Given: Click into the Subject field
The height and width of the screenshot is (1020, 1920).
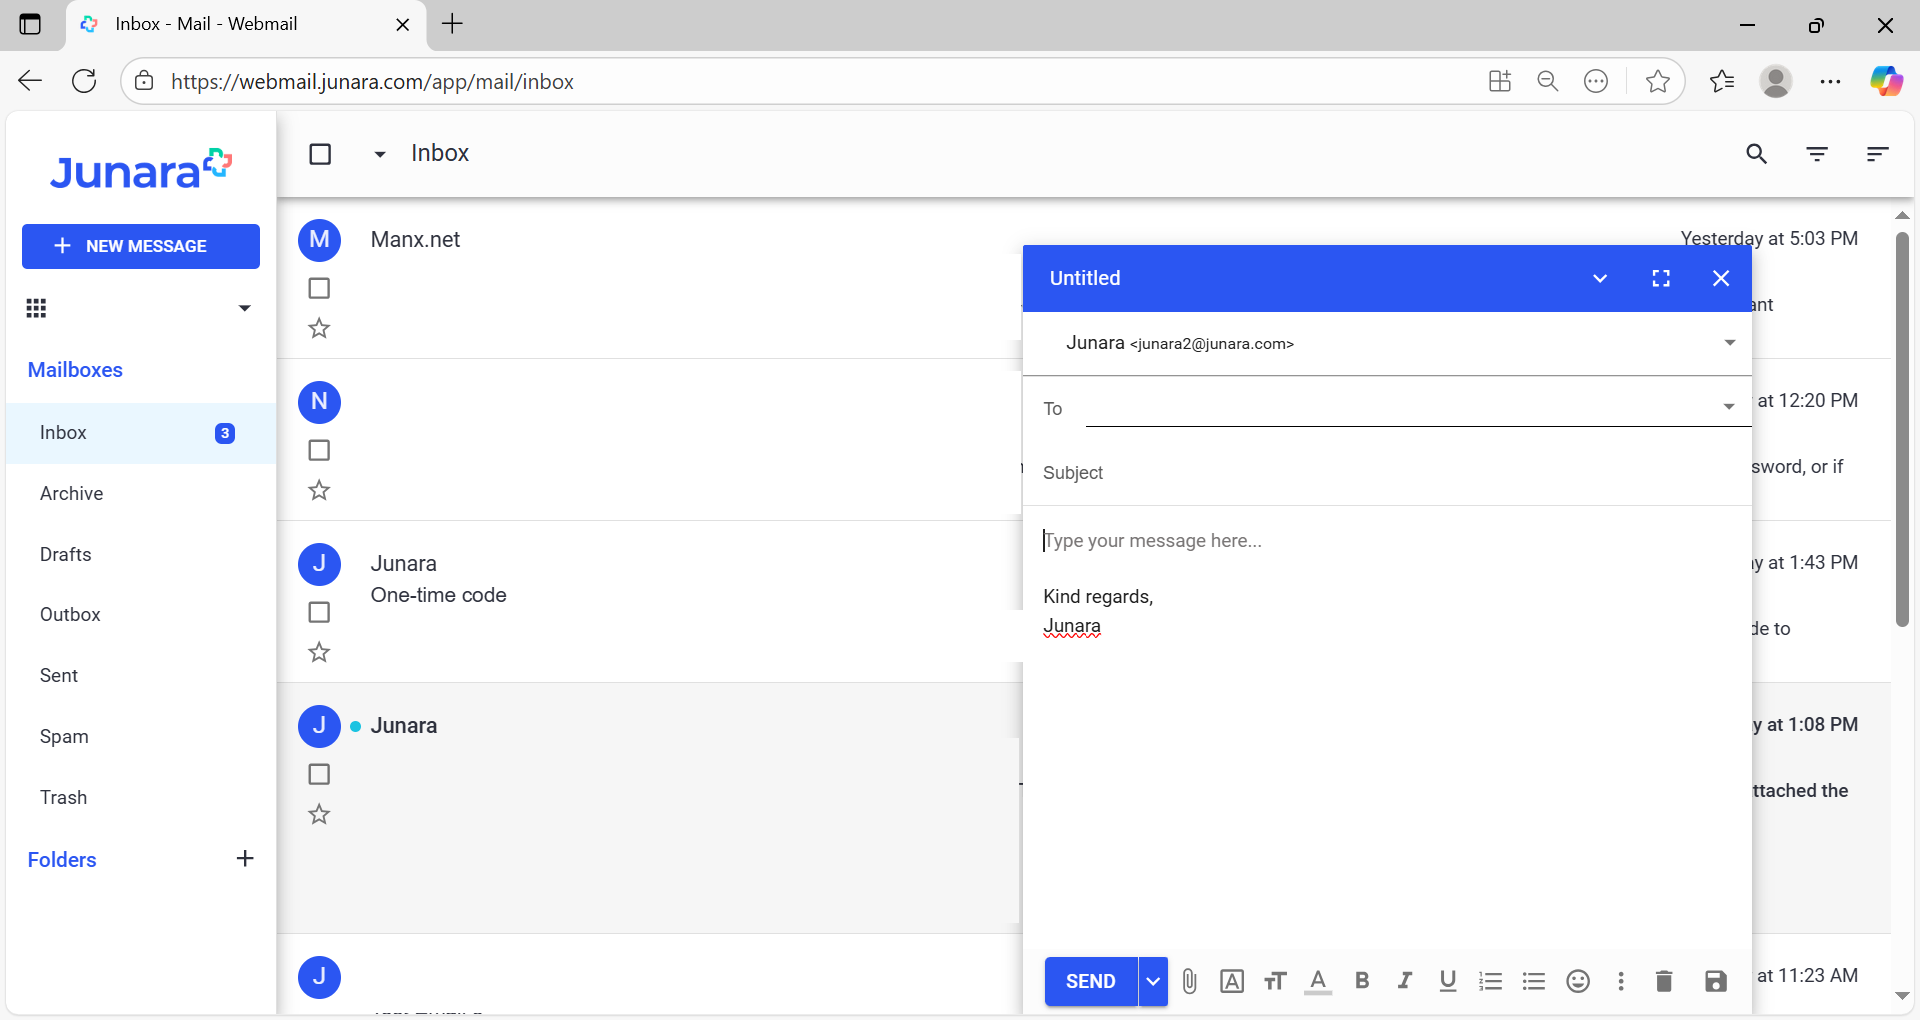Looking at the screenshot, I should pyautogui.click(x=1387, y=473).
